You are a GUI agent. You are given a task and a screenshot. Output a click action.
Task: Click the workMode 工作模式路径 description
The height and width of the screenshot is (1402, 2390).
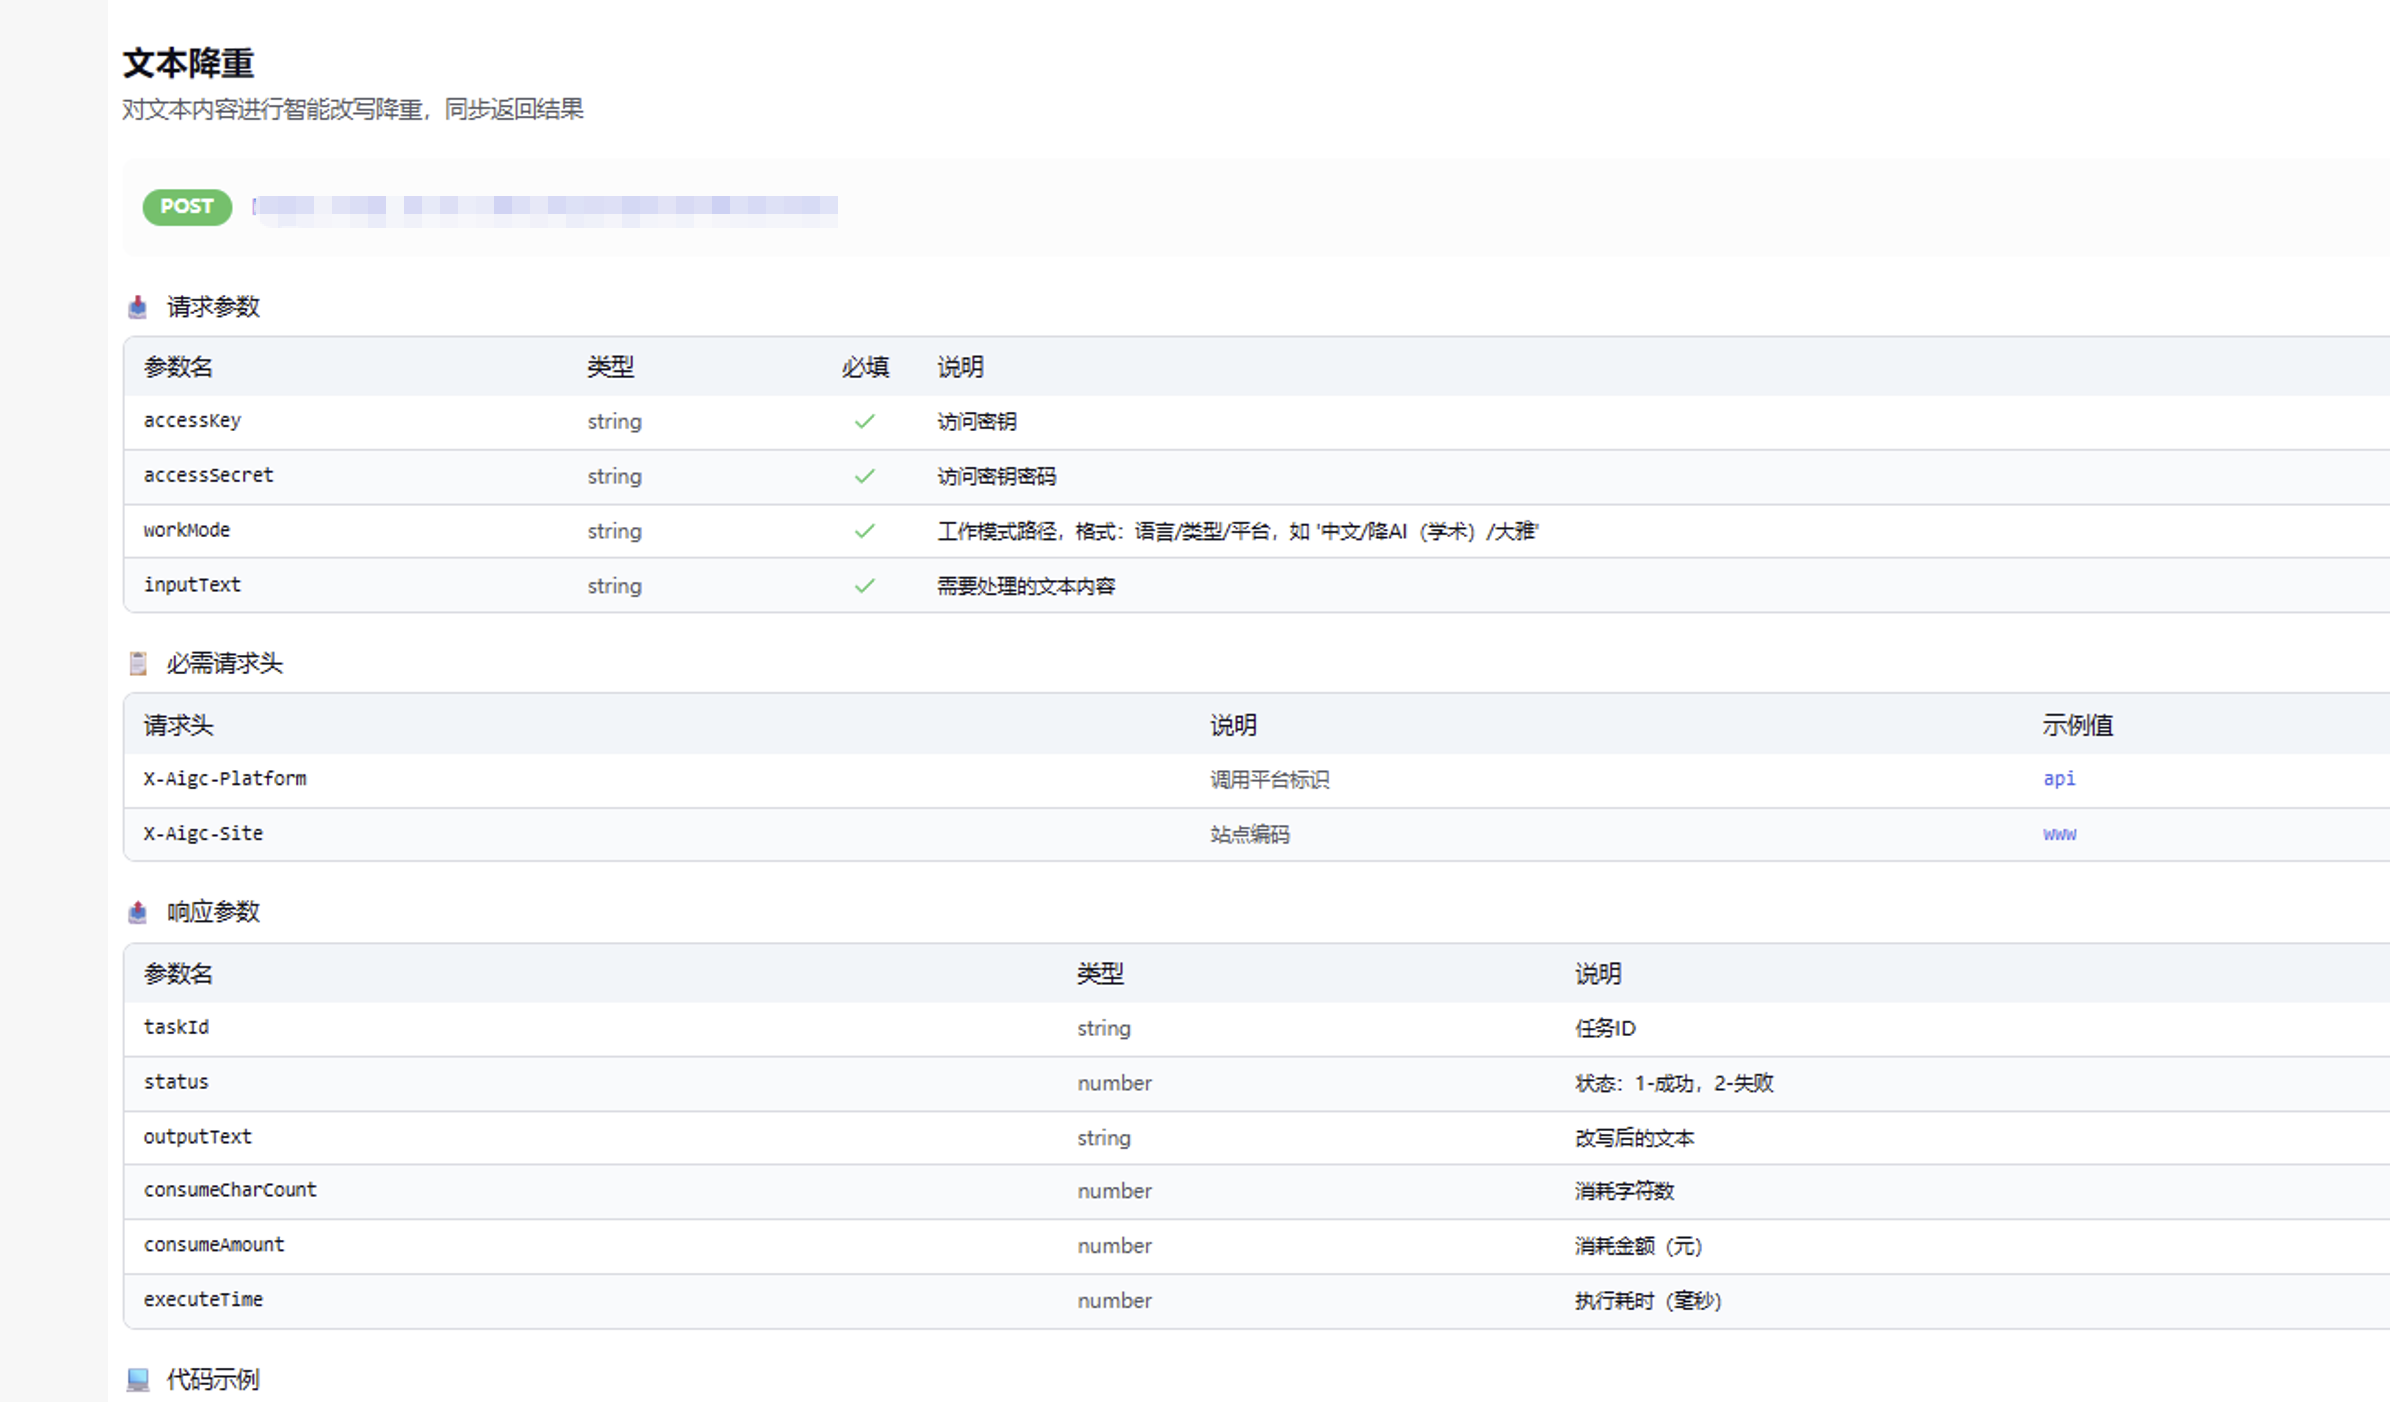pos(1238,532)
